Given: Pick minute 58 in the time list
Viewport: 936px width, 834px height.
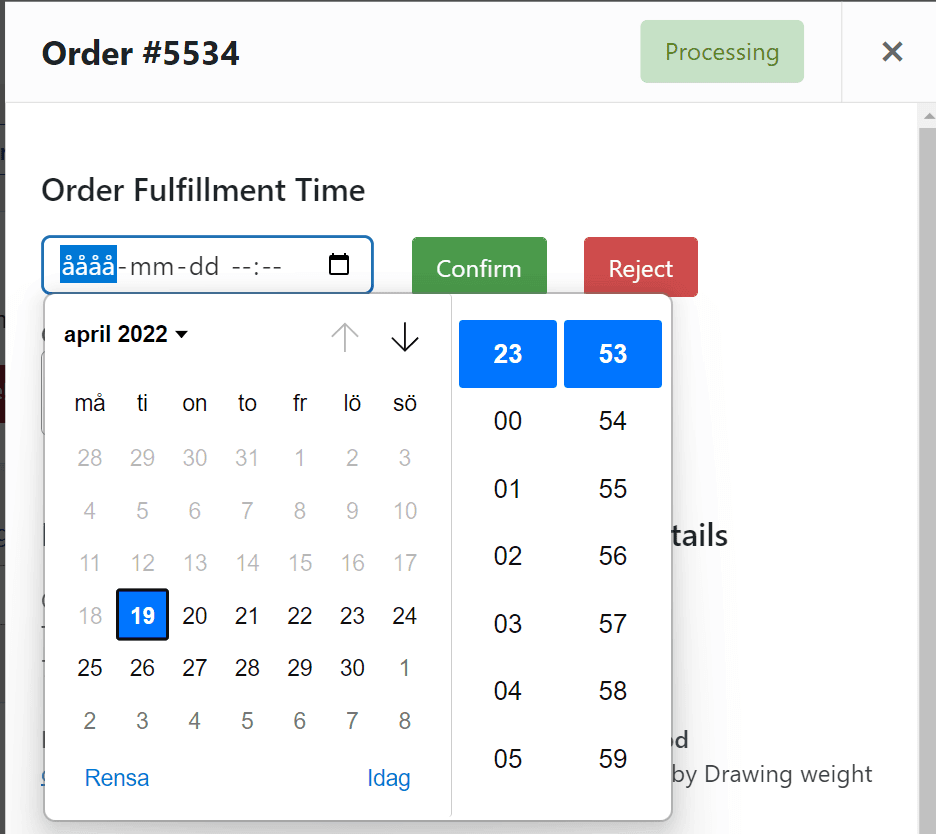Looking at the screenshot, I should (613, 691).
